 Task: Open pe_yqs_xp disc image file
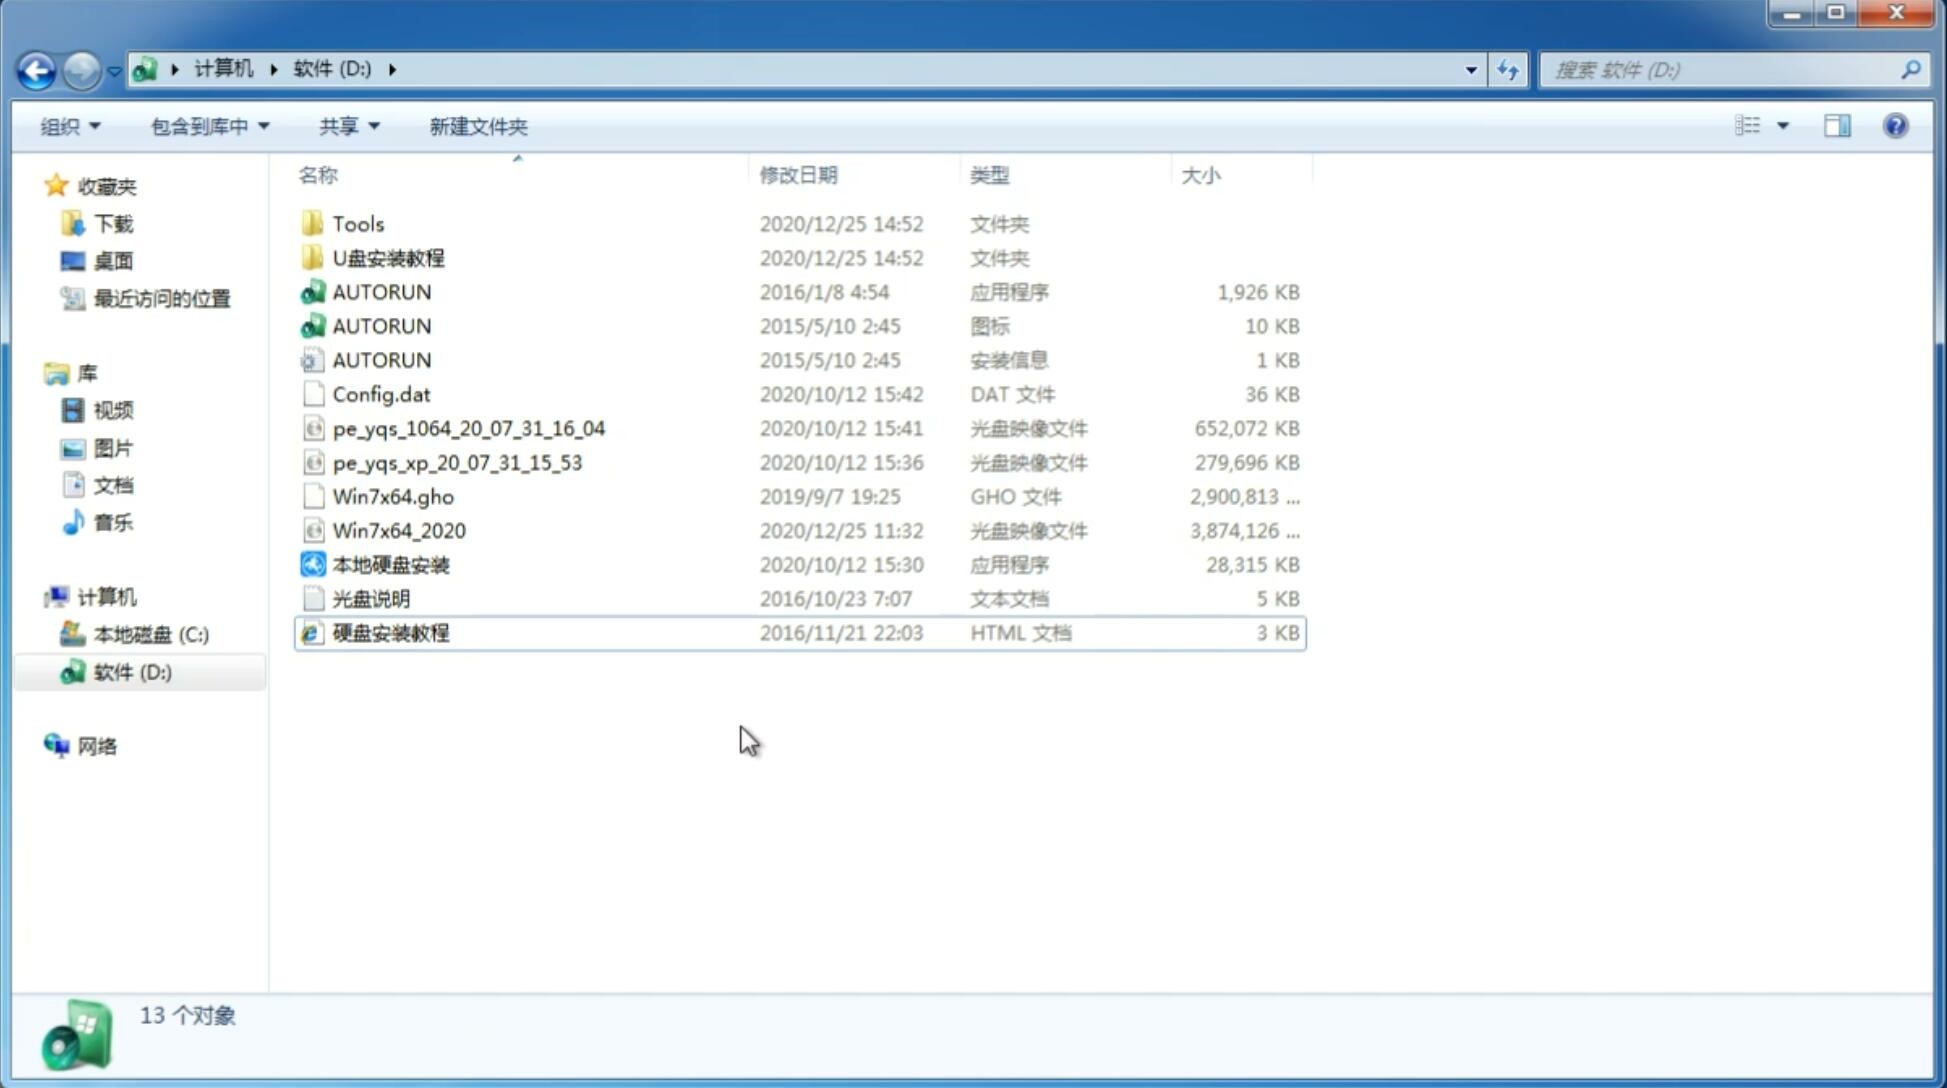point(456,461)
